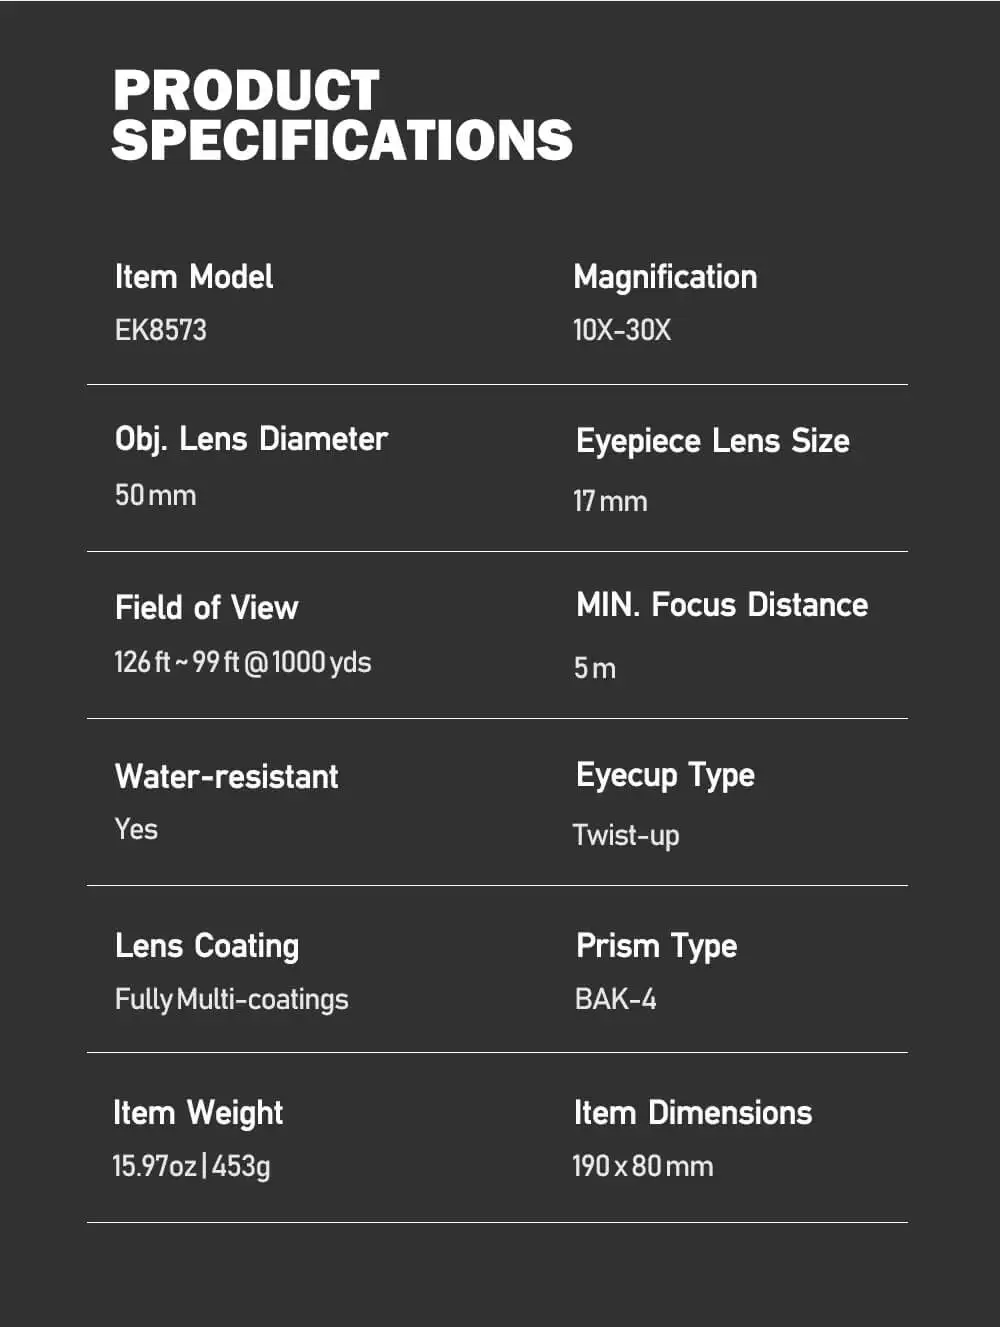
Task: Click the 10X-30X magnification value
Action: pos(622,330)
